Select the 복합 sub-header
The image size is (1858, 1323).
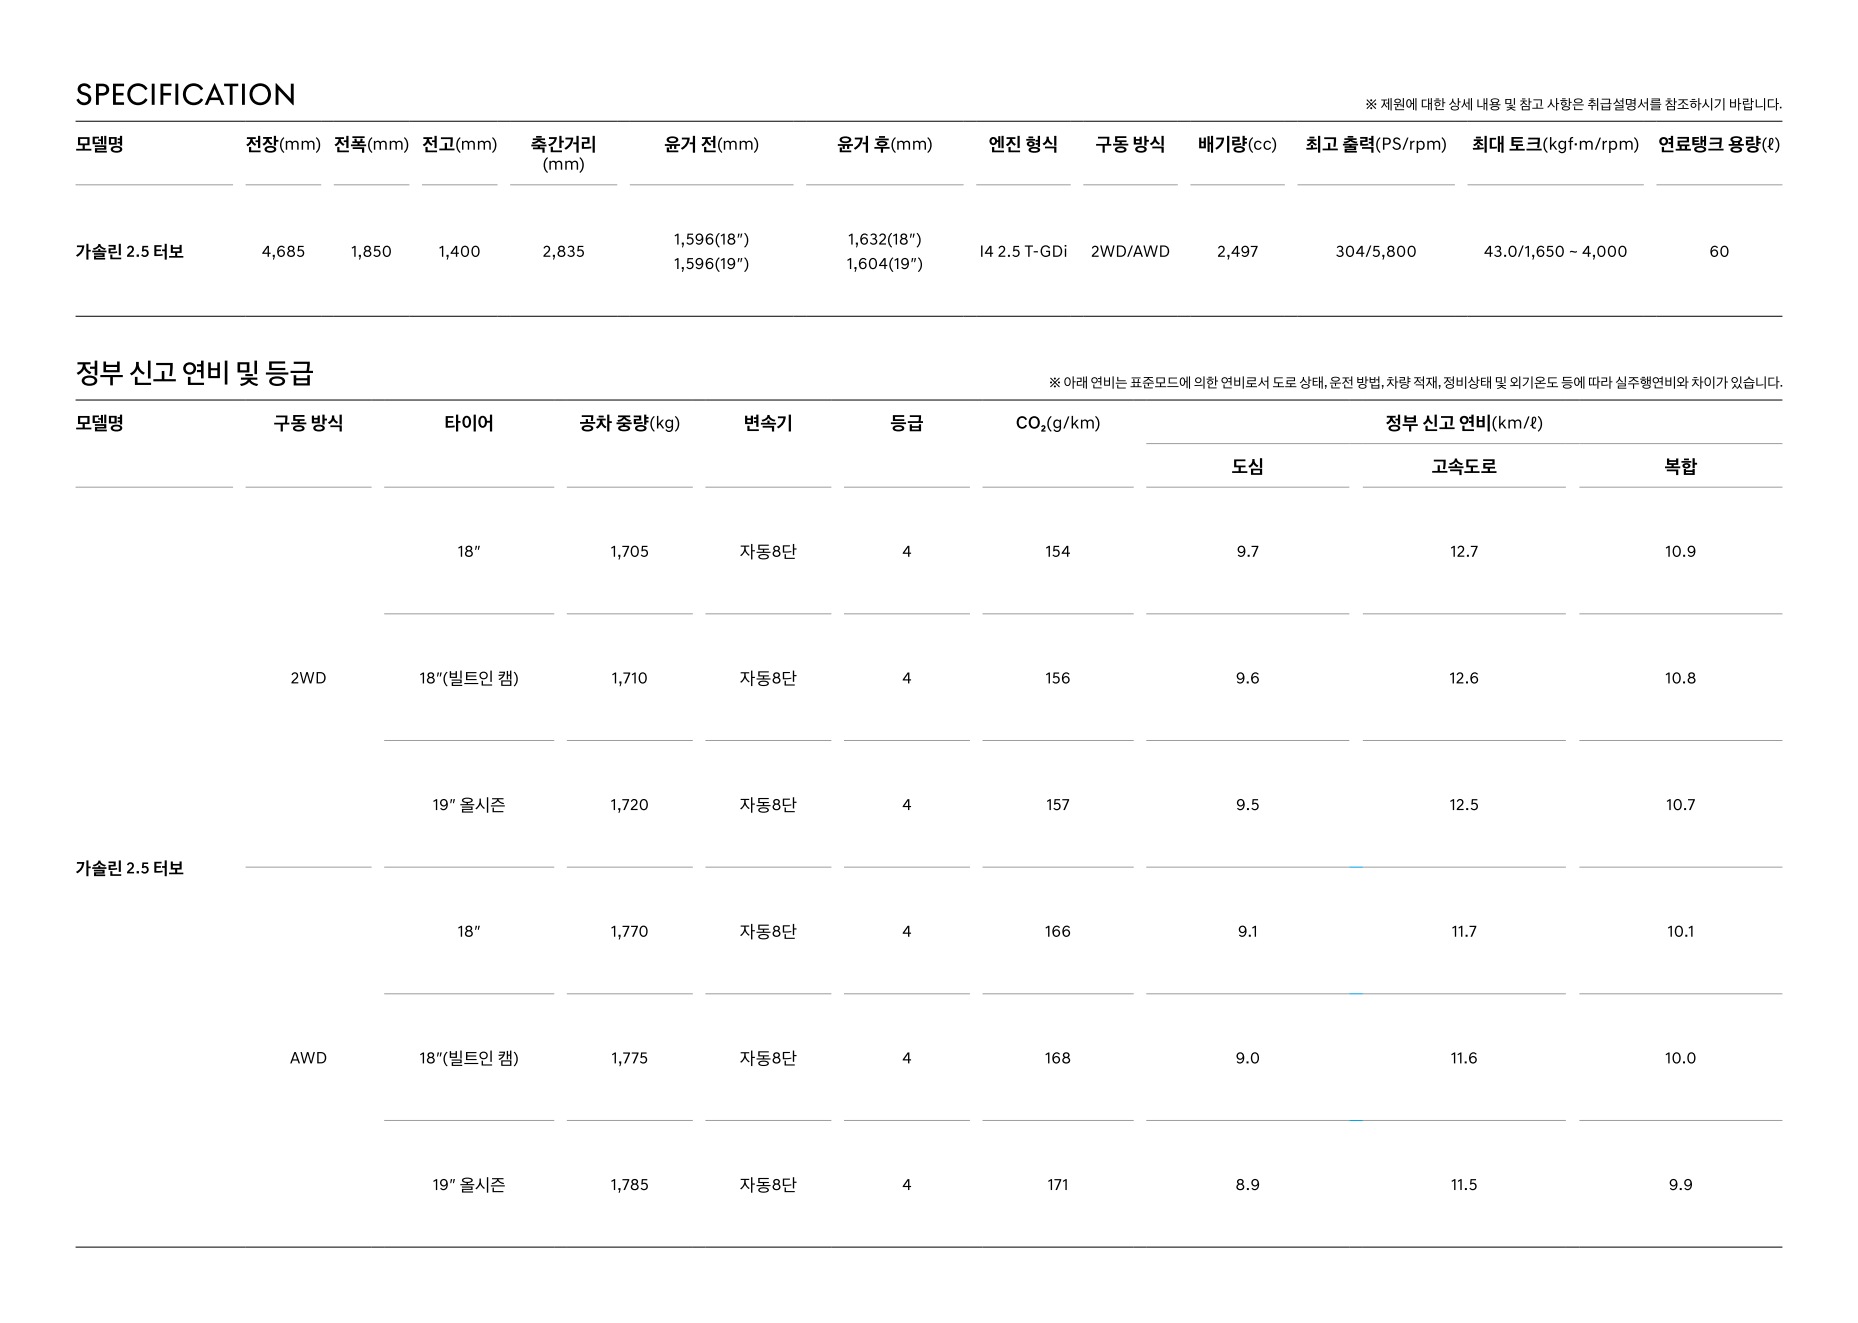pos(1680,467)
